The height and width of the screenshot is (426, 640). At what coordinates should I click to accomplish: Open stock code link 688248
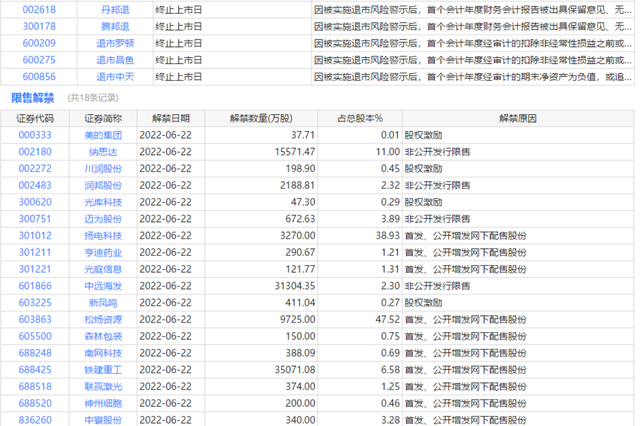35,353
